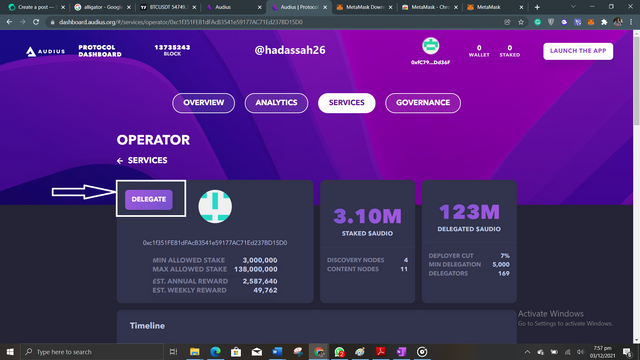
Task: Open the tab search chevron in title bar
Action: (573, 7)
